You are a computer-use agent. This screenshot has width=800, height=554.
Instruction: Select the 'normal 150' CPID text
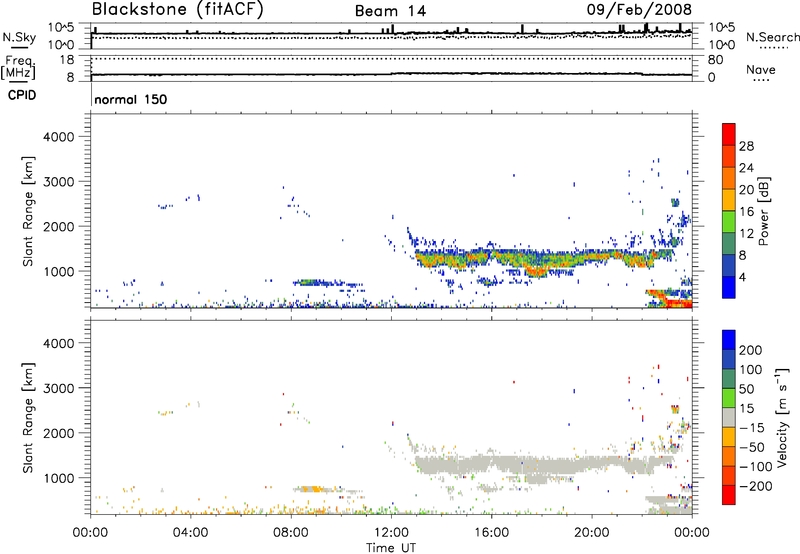[131, 99]
